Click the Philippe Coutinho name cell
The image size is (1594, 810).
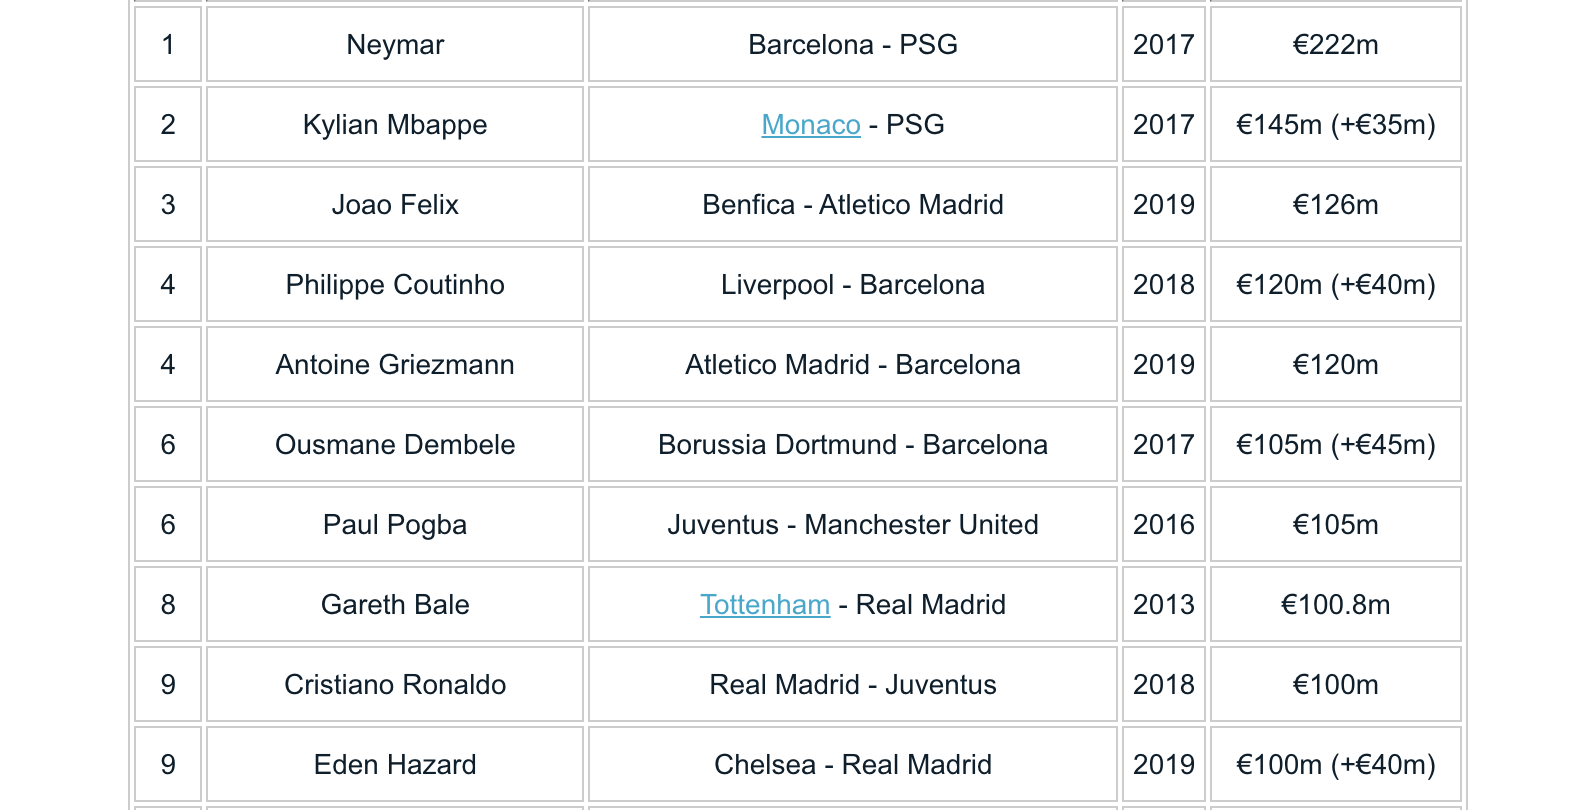[395, 284]
